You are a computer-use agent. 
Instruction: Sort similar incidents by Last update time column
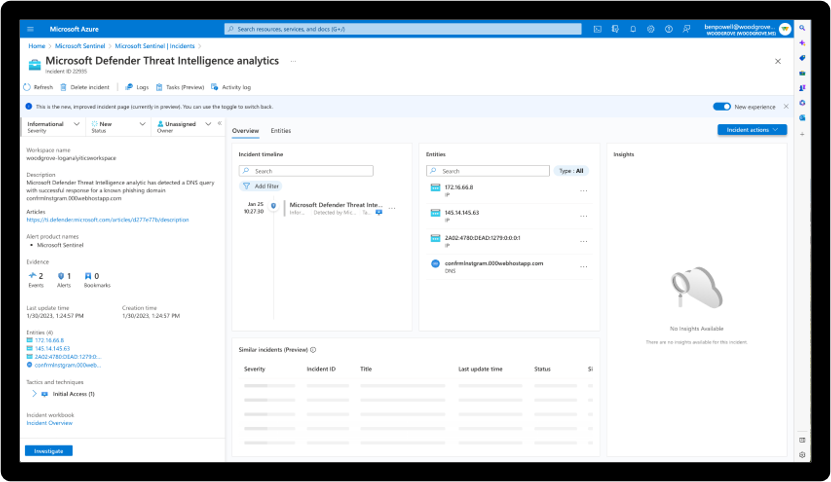point(480,369)
